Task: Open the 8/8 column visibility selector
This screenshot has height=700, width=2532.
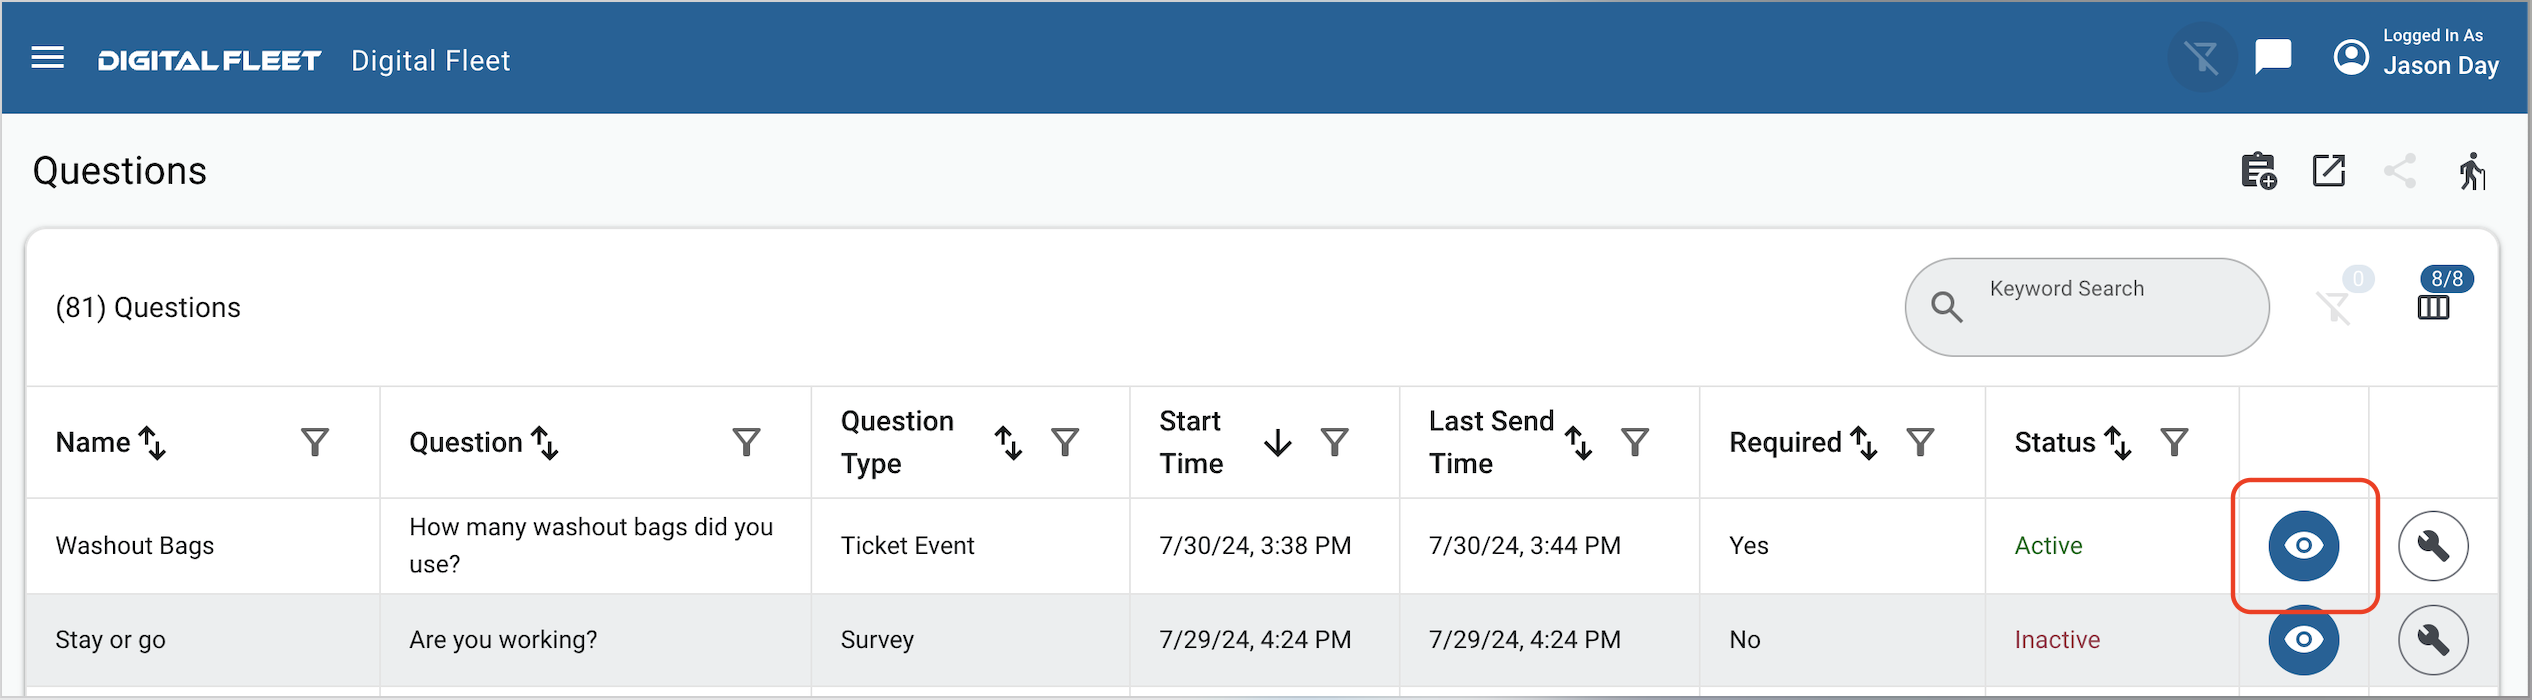Action: point(2435,304)
